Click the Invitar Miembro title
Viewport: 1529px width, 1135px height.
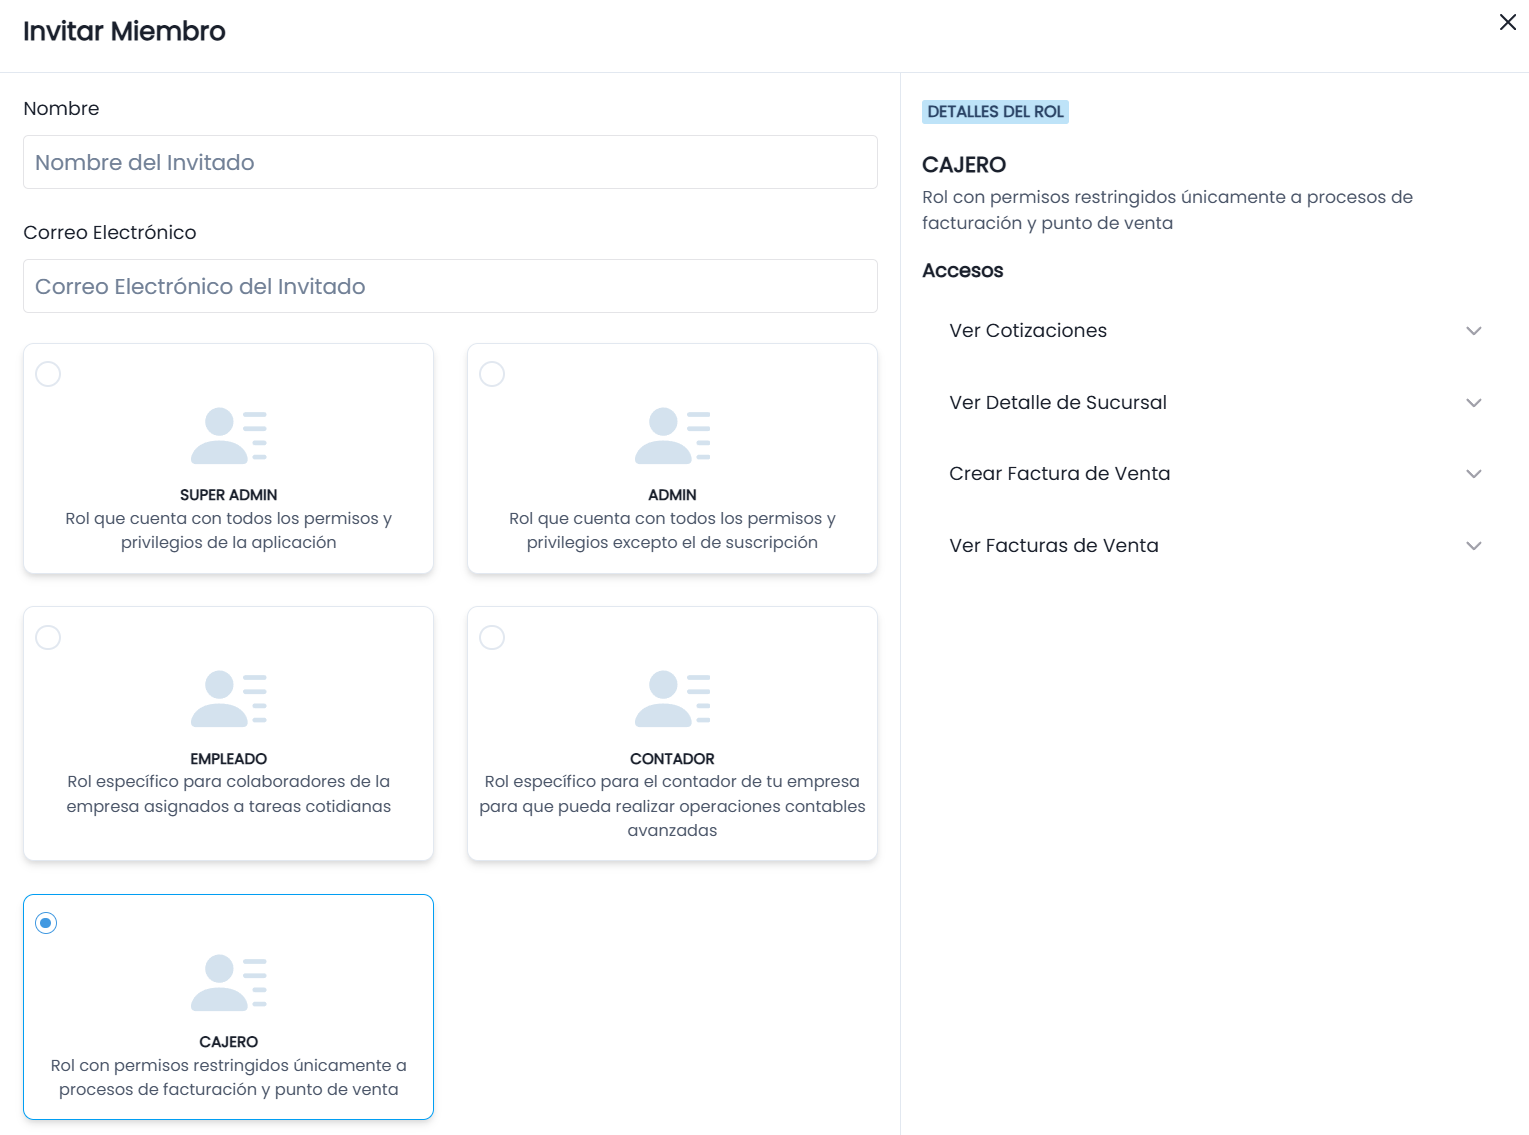point(125,31)
